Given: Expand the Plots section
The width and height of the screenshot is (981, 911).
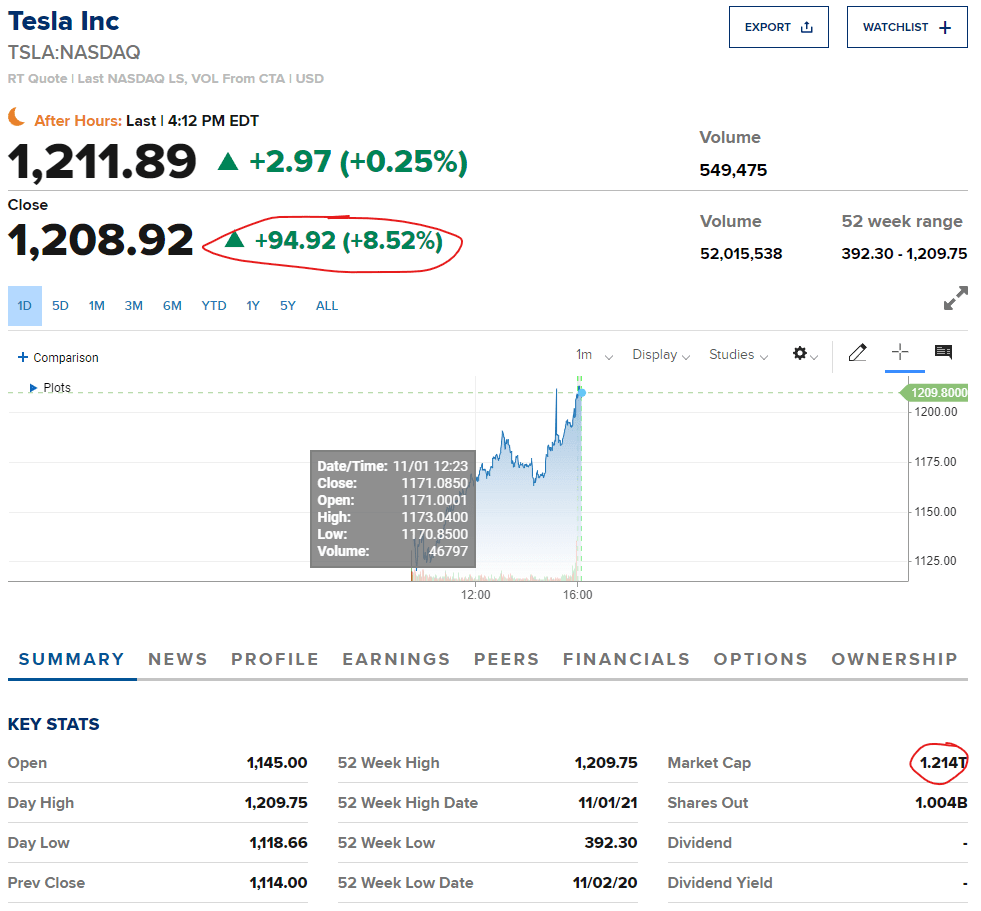Looking at the screenshot, I should [50, 387].
